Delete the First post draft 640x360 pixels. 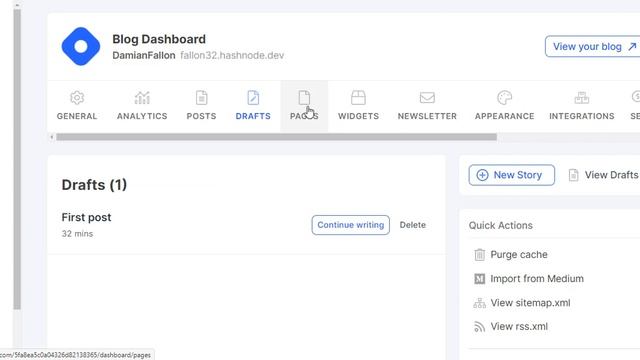413,225
